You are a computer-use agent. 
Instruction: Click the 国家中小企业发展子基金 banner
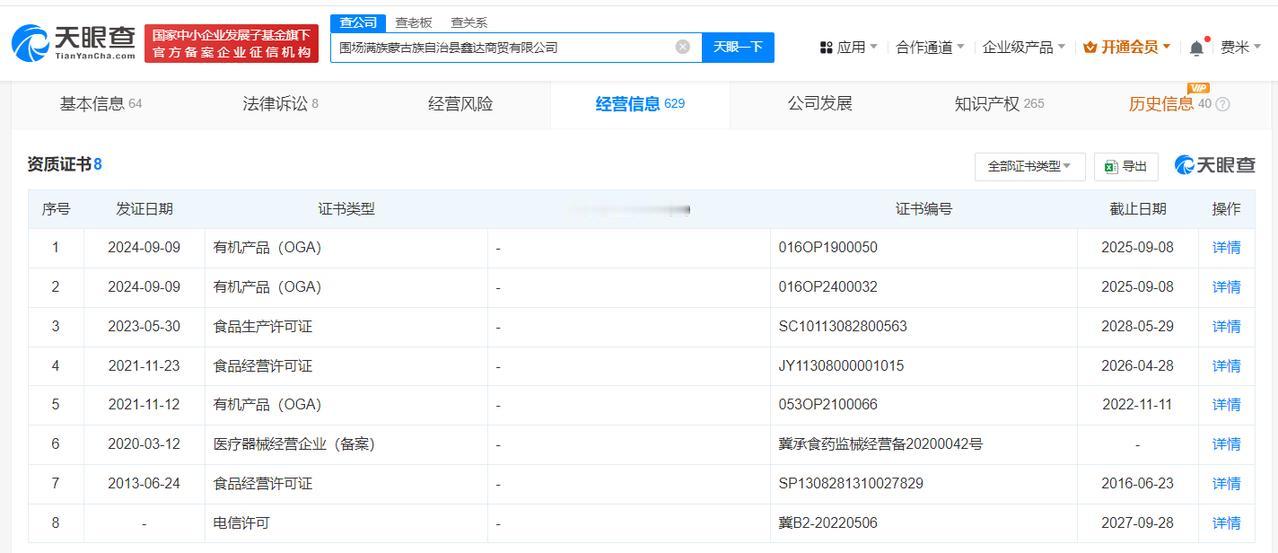click(231, 43)
